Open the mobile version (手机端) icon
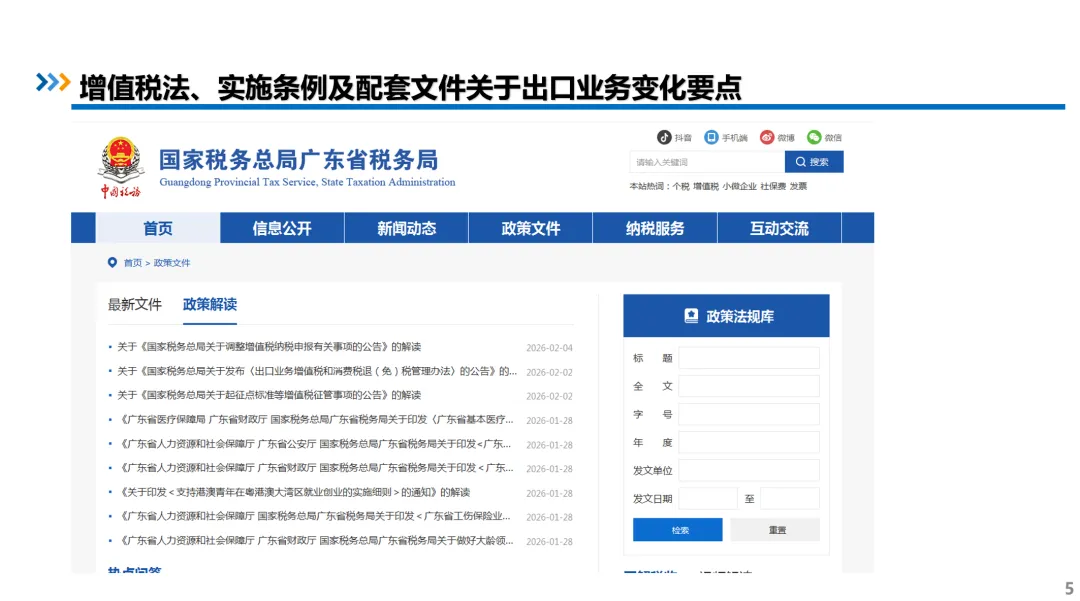Screen dimensions: 1080x601 click(x=711, y=137)
